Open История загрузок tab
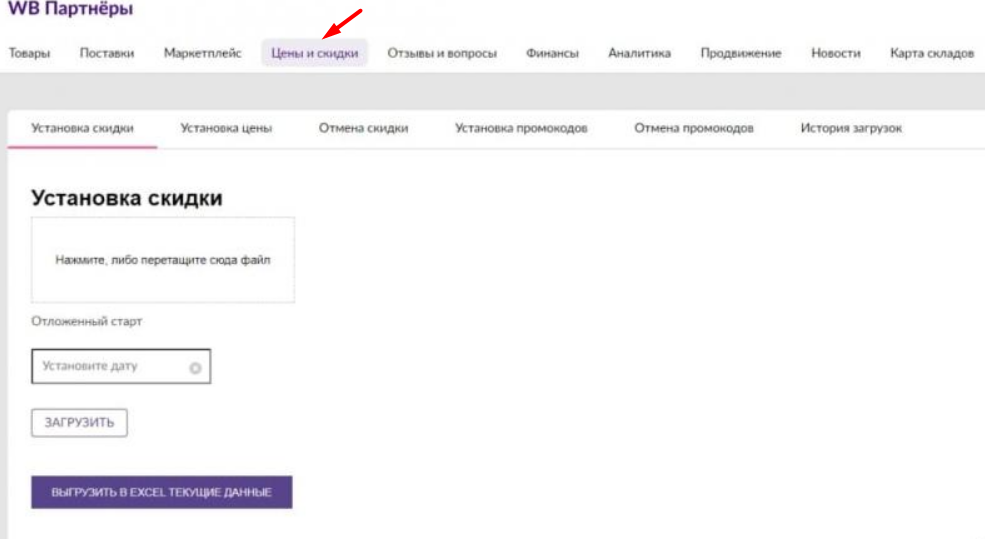The image size is (985, 539). pos(851,128)
